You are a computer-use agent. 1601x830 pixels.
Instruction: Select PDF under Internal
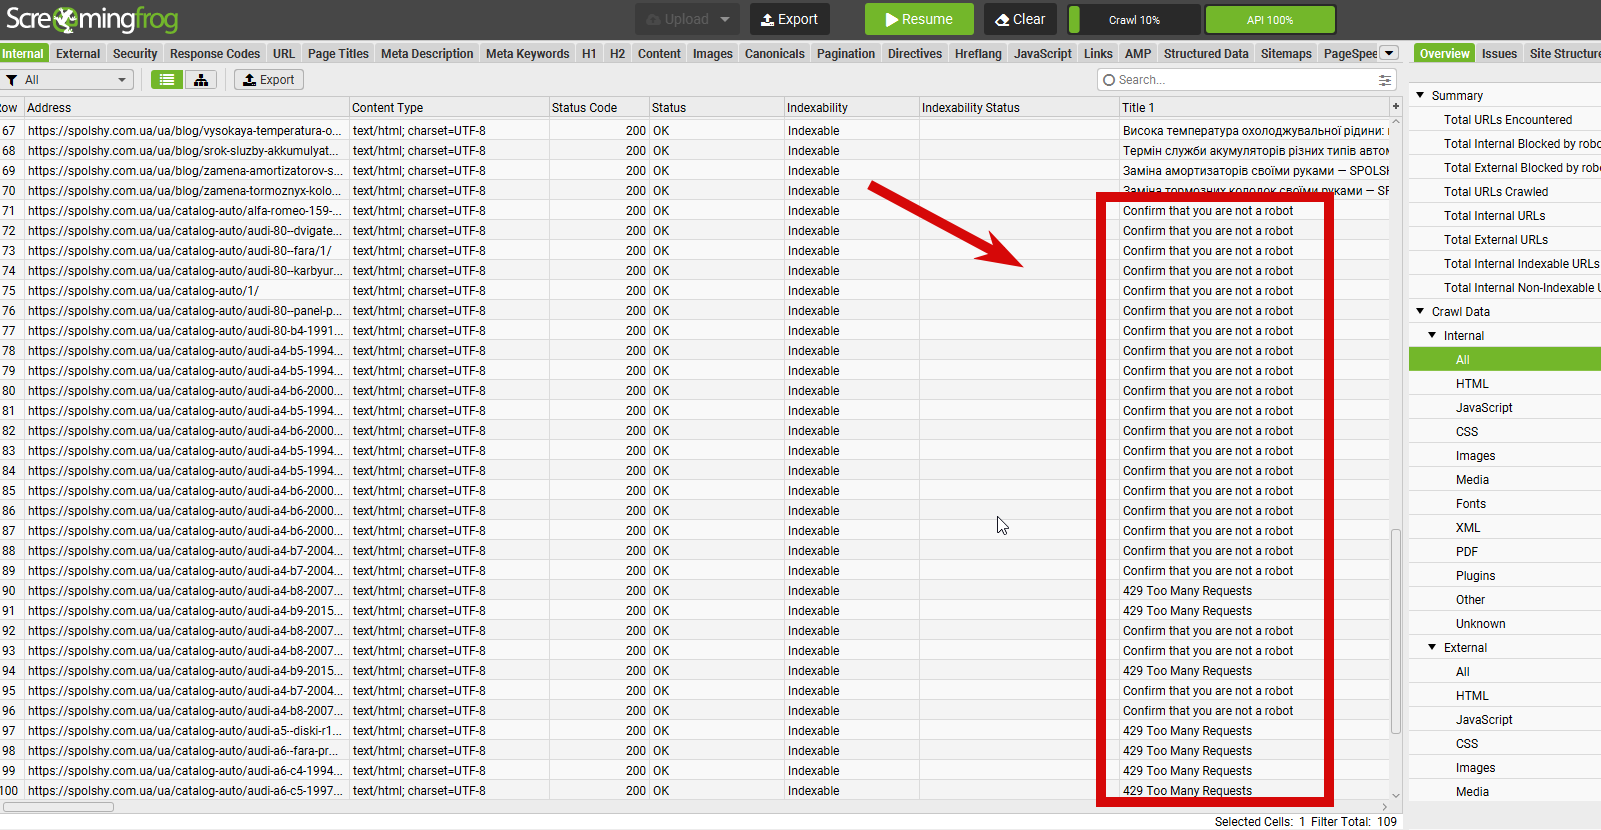(1467, 551)
